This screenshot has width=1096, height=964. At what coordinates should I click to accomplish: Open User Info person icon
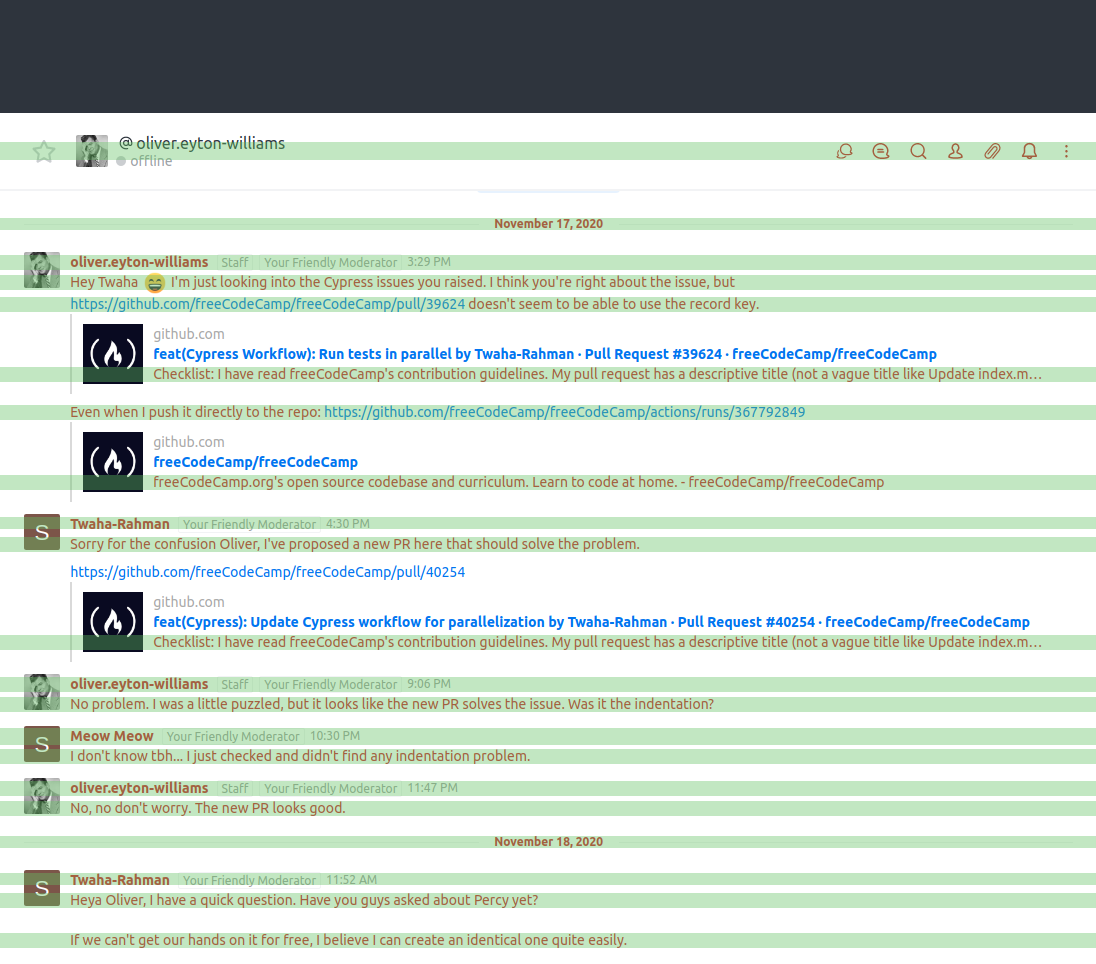pos(956,151)
